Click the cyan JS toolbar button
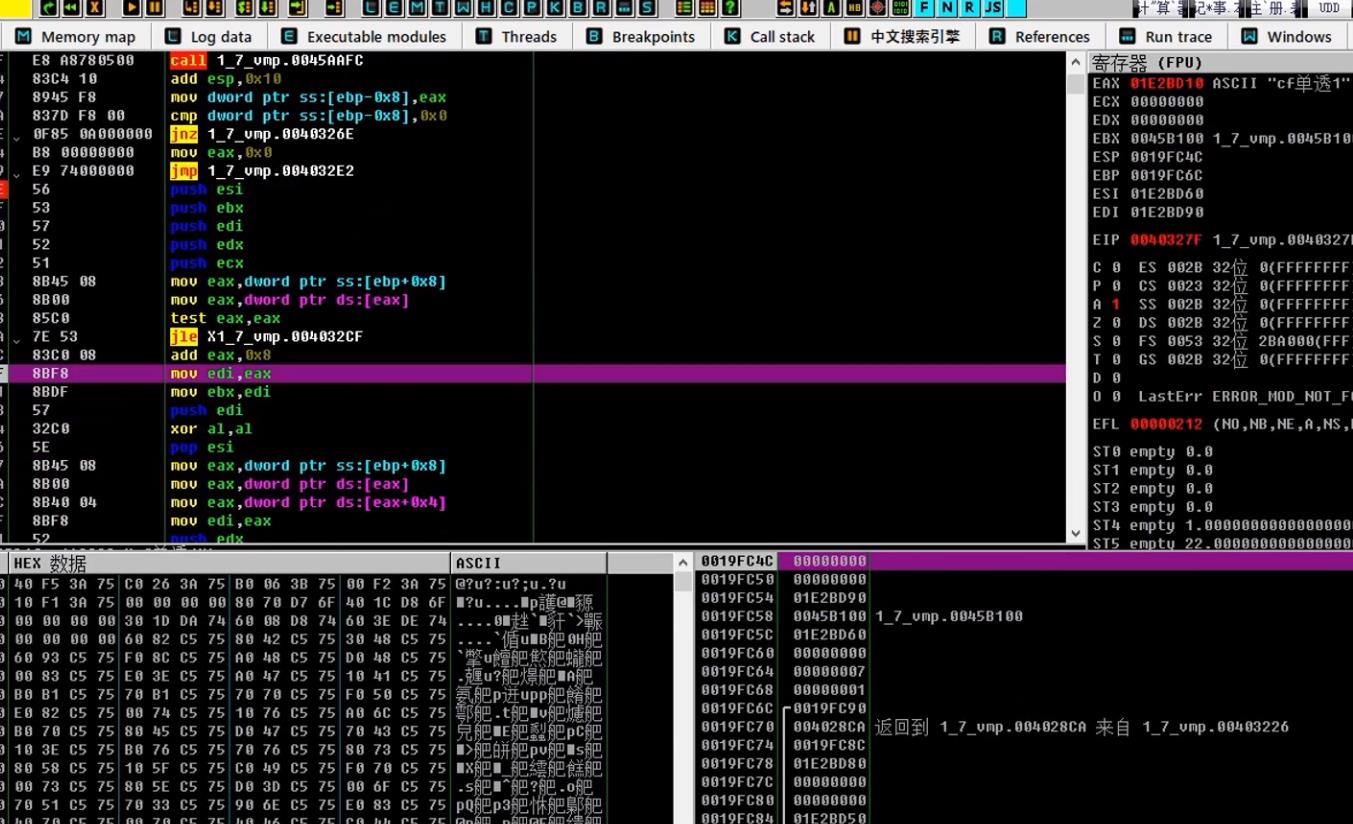This screenshot has height=824, width=1353. pyautogui.click(x=993, y=8)
